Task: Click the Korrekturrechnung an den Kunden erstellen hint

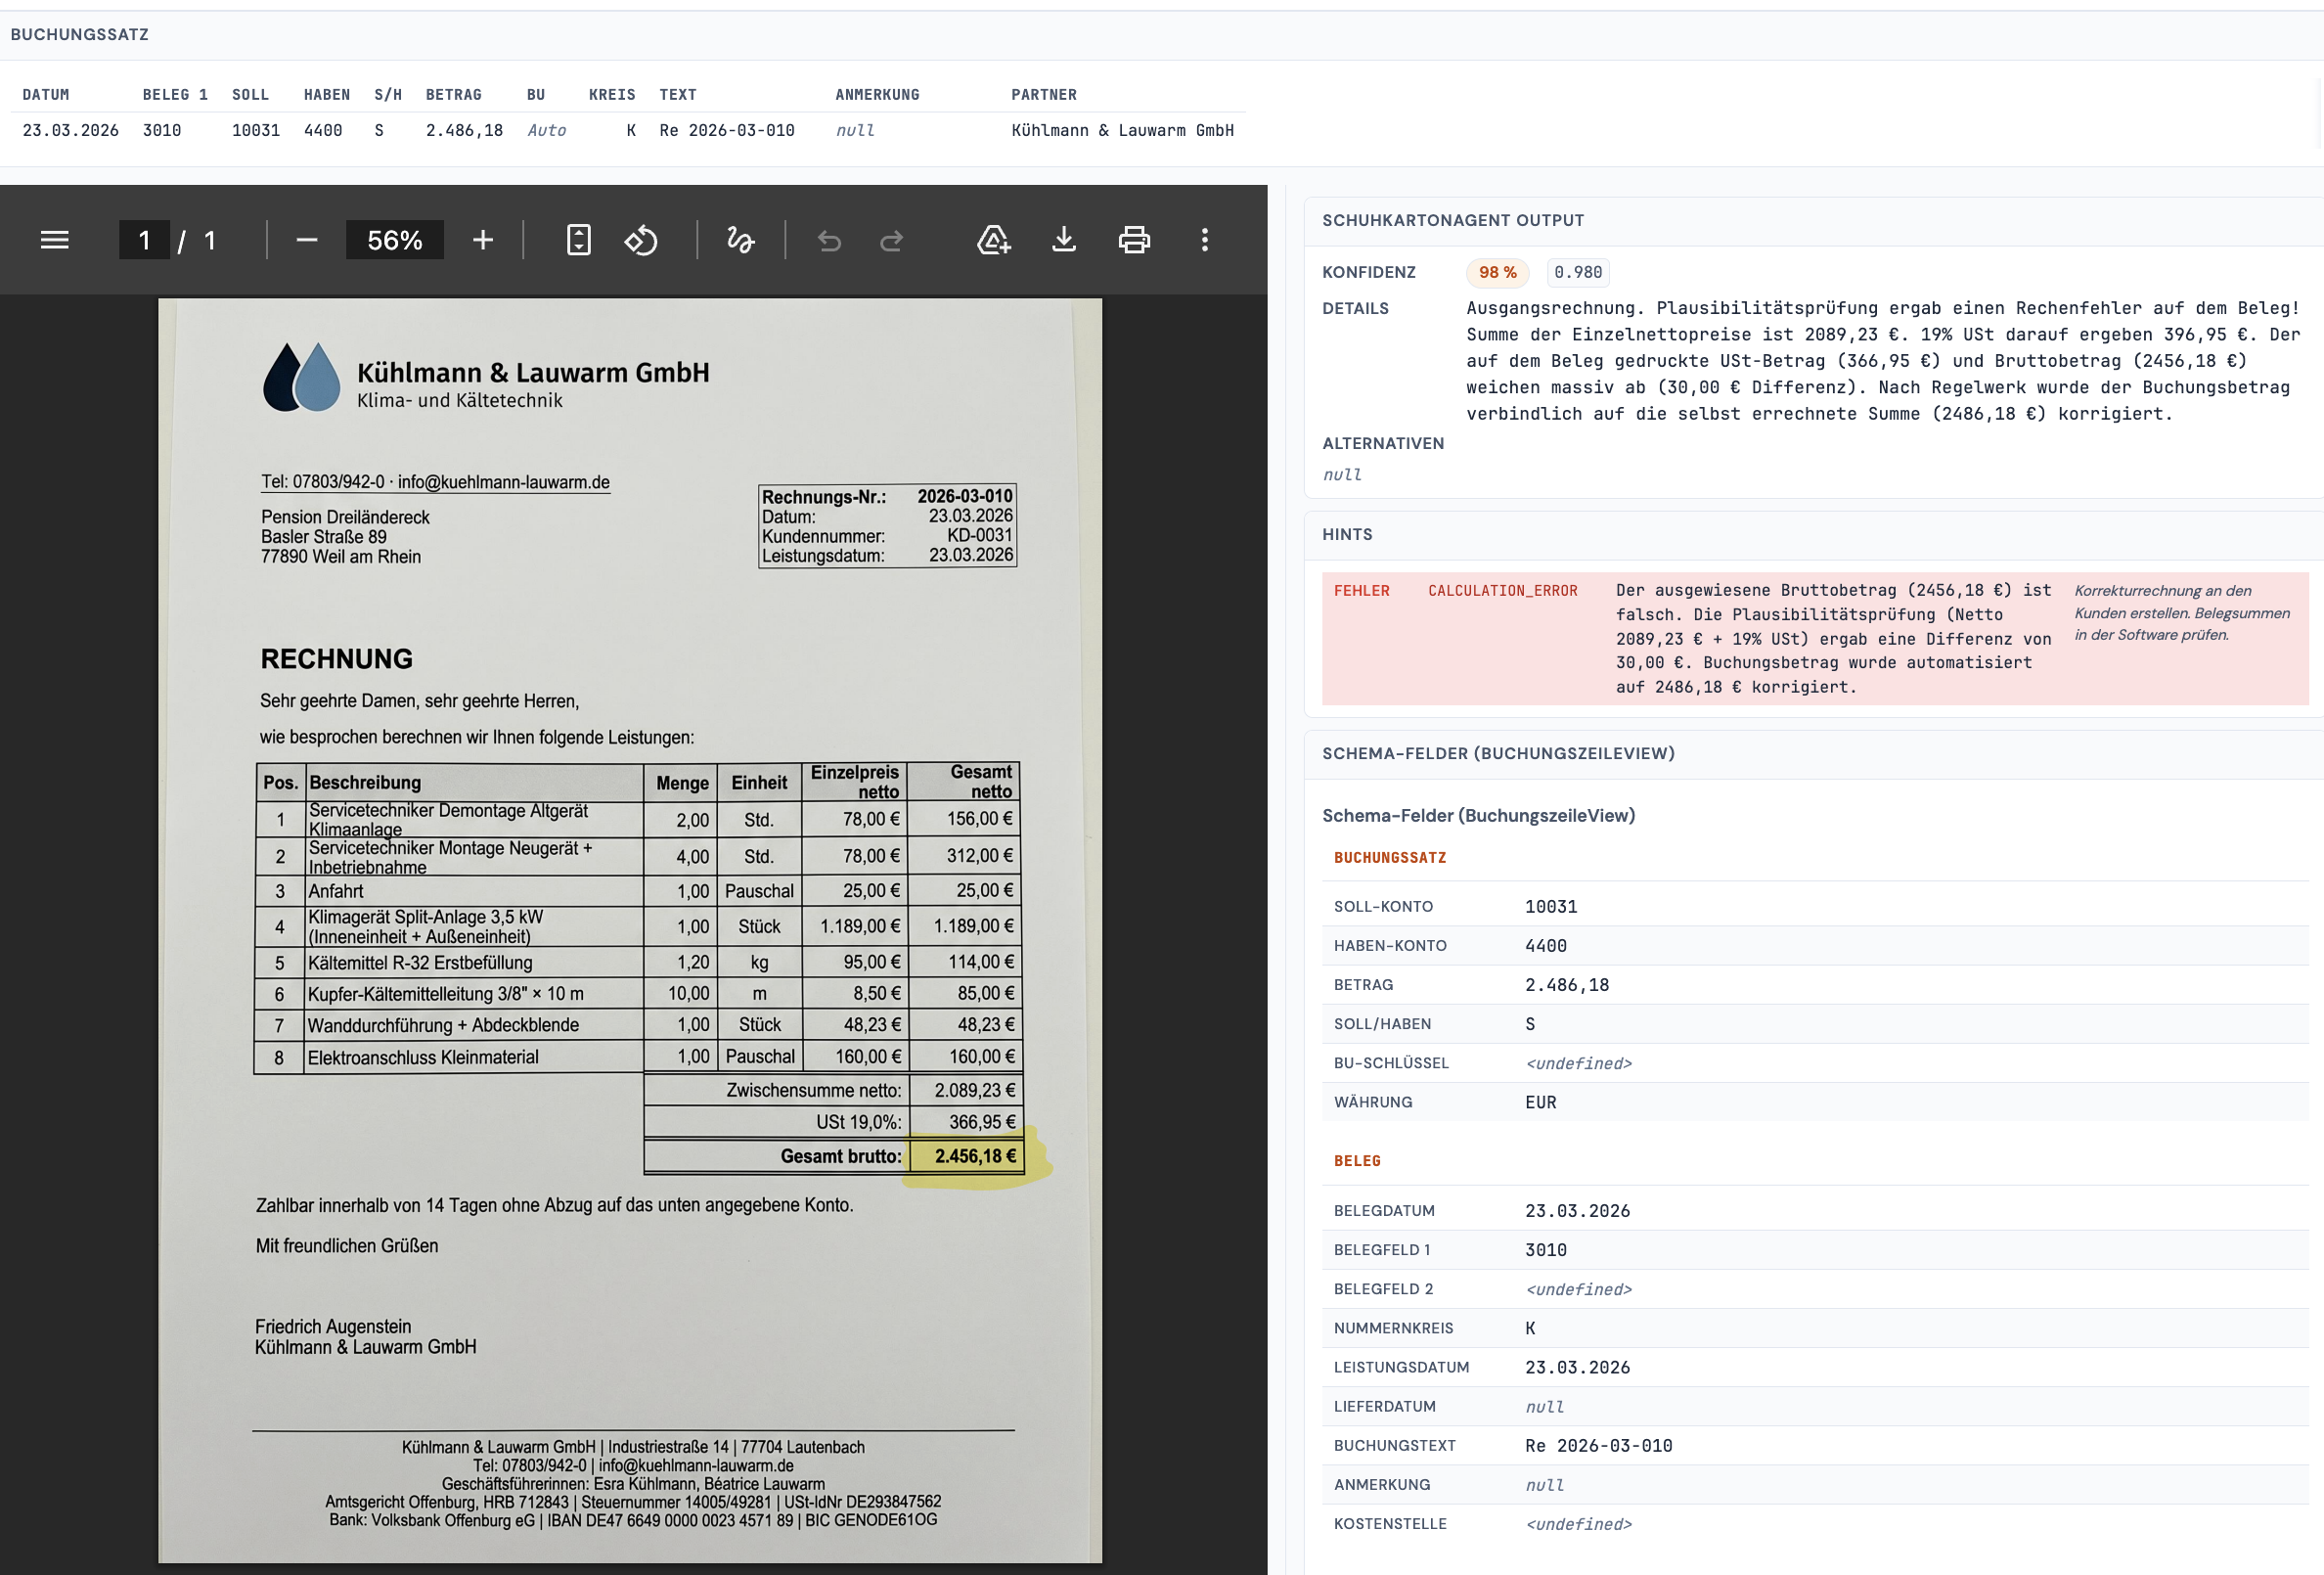Action: point(2181,612)
